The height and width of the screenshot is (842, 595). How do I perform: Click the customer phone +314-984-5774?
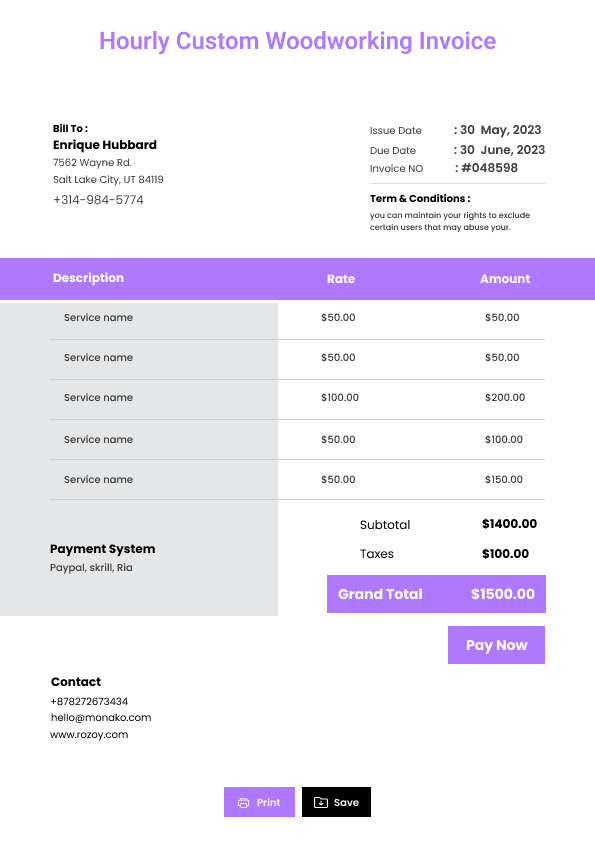pyautogui.click(x=98, y=200)
